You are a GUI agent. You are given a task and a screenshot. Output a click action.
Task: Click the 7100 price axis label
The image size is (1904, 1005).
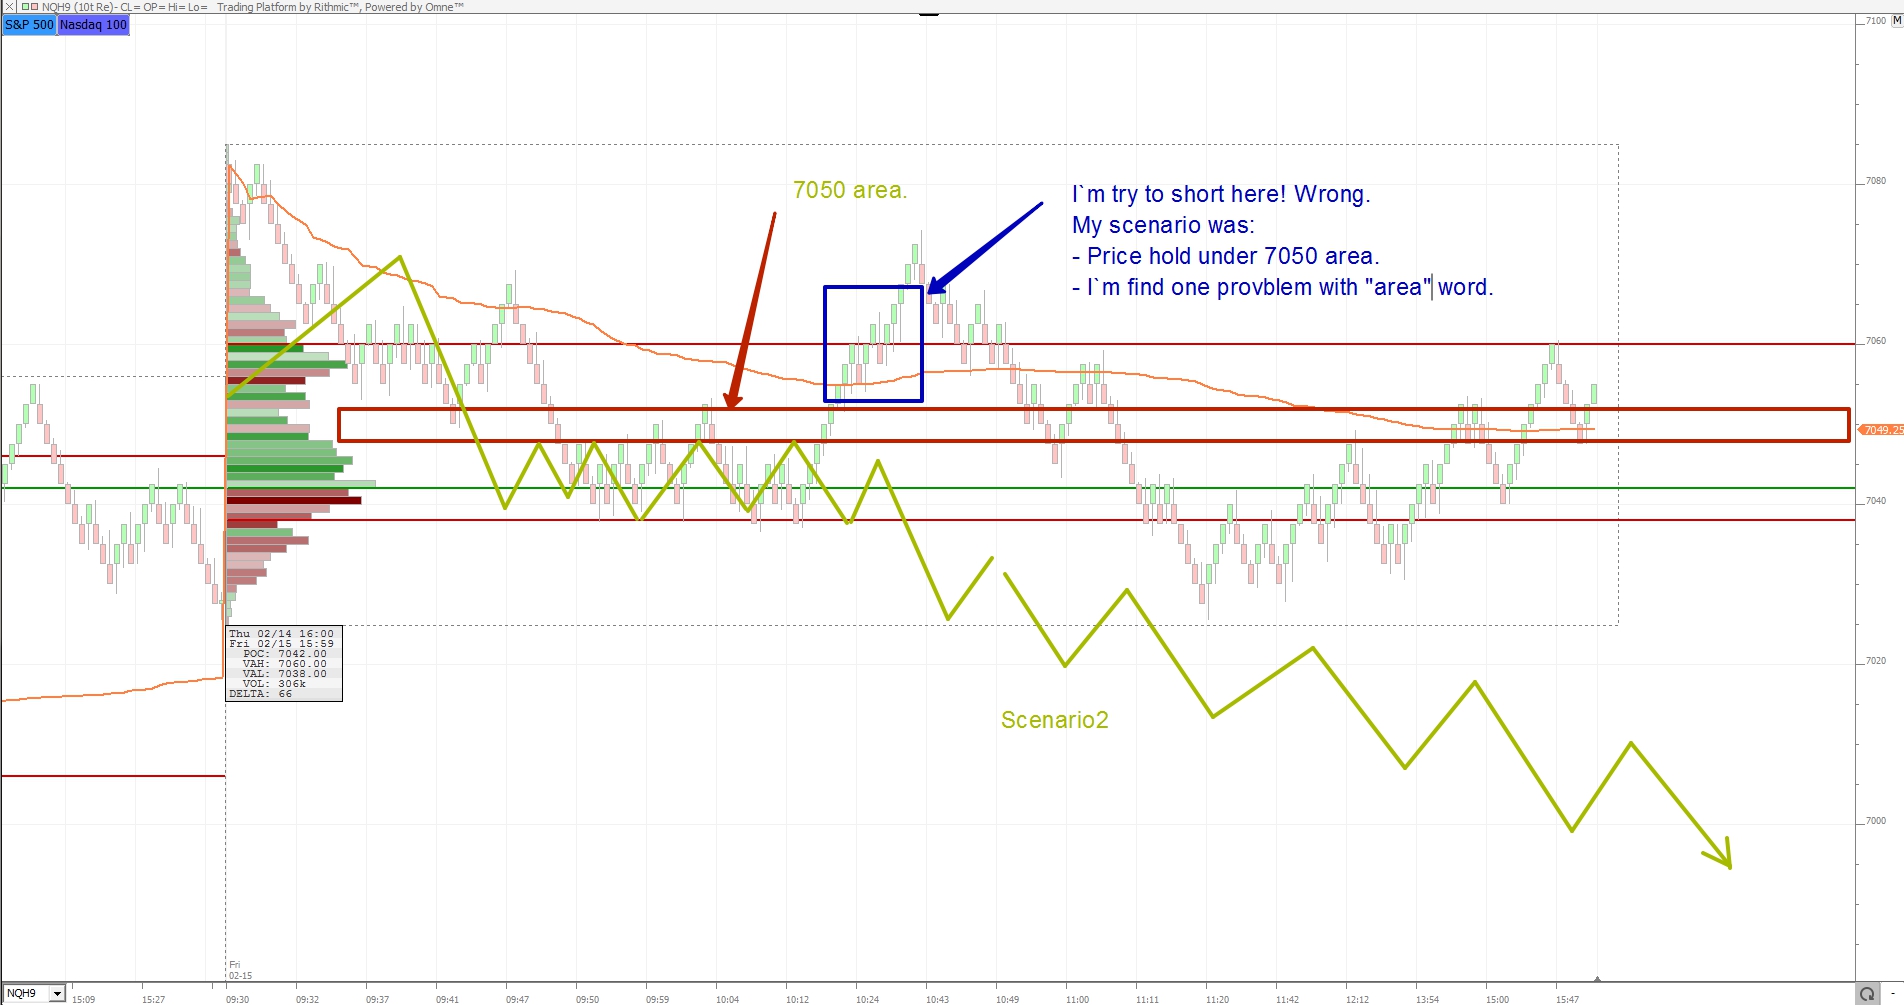(x=1875, y=20)
